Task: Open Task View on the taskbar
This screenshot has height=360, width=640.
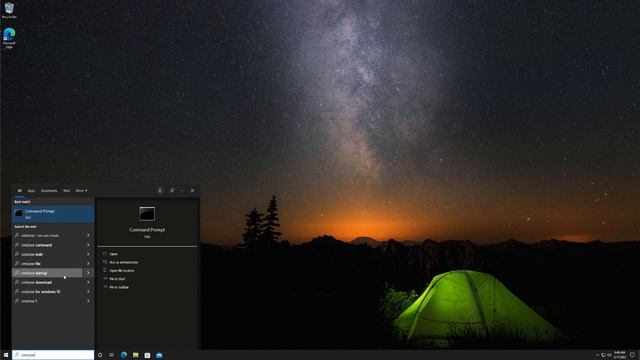Action: 111,355
